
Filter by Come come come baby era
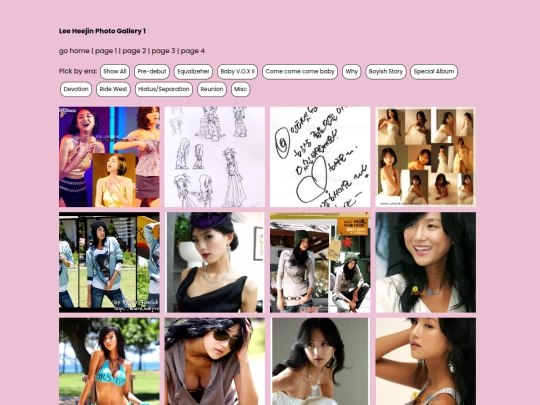coord(300,72)
